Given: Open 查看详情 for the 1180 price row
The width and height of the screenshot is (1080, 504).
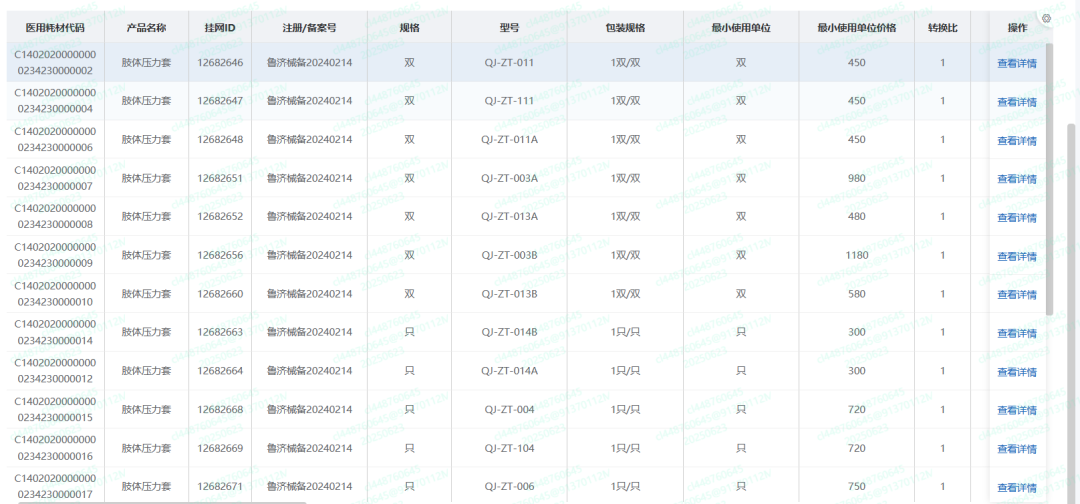Looking at the screenshot, I should click(x=1016, y=257).
